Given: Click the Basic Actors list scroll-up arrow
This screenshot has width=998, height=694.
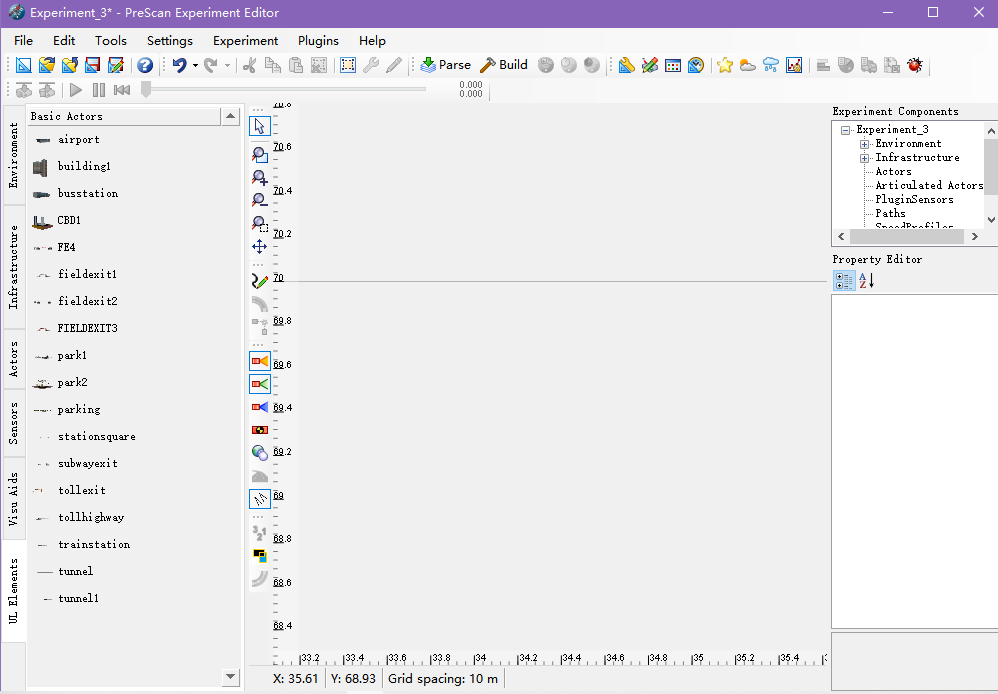Looking at the screenshot, I should [x=230, y=116].
